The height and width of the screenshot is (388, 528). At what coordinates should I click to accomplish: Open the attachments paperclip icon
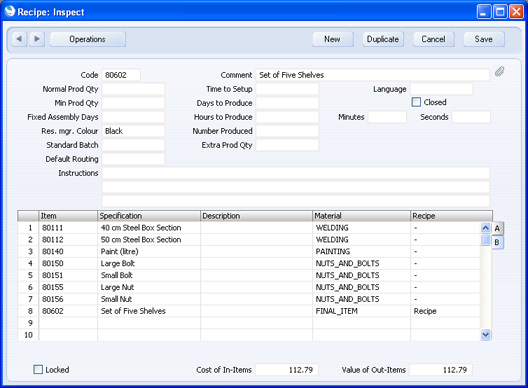coord(499,71)
